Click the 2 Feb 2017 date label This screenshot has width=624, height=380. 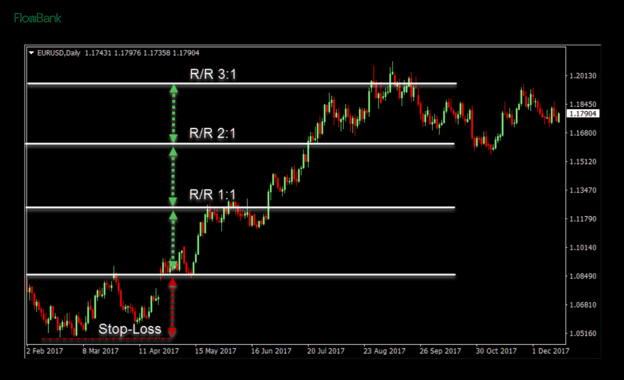(45, 351)
